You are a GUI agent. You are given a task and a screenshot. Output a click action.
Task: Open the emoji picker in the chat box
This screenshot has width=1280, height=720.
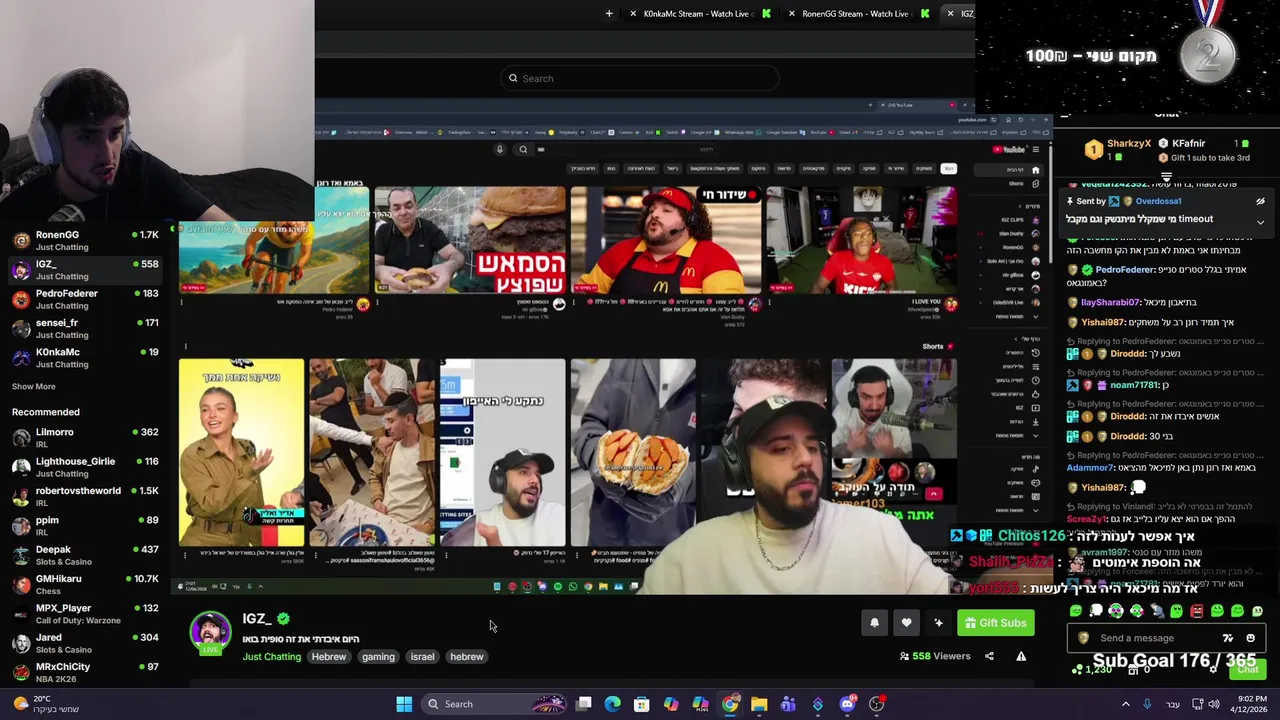[x=1250, y=638]
